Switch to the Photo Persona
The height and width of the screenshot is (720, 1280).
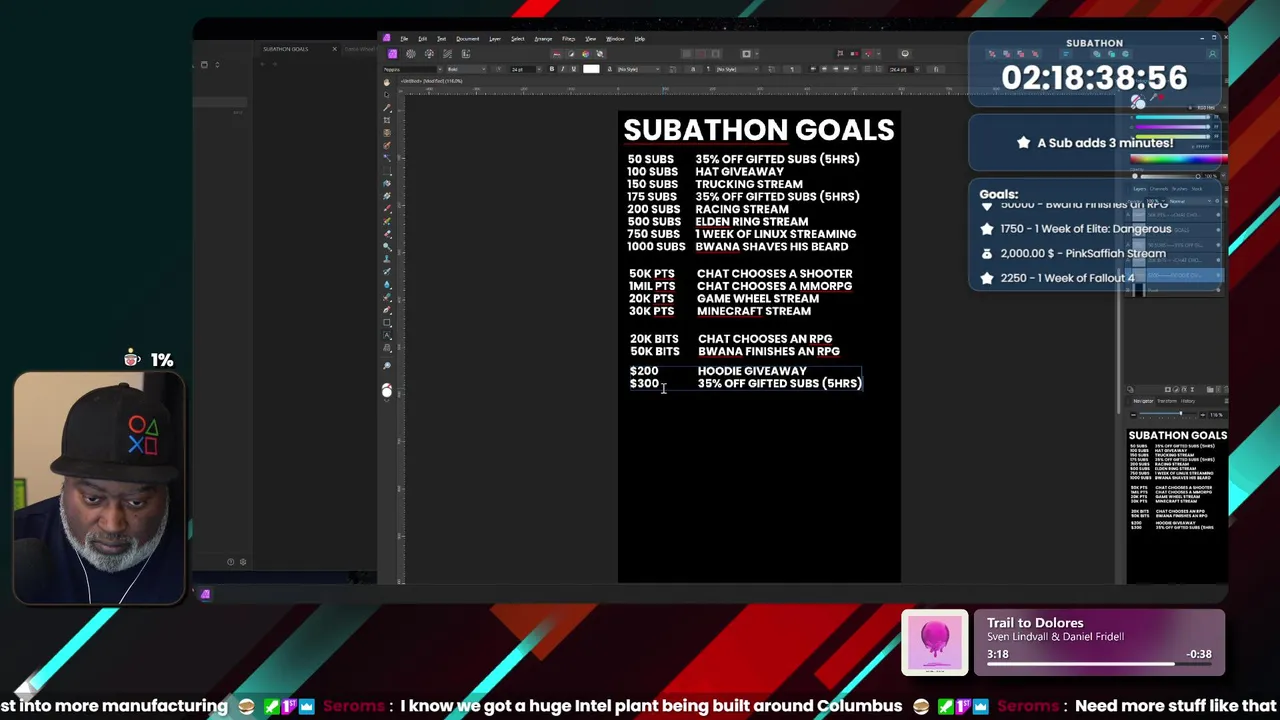click(x=393, y=53)
